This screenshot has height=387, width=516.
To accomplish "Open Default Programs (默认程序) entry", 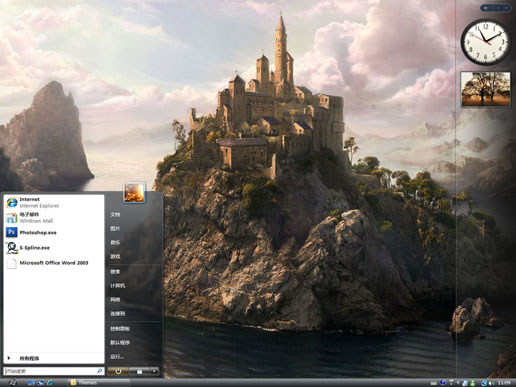I will (120, 343).
